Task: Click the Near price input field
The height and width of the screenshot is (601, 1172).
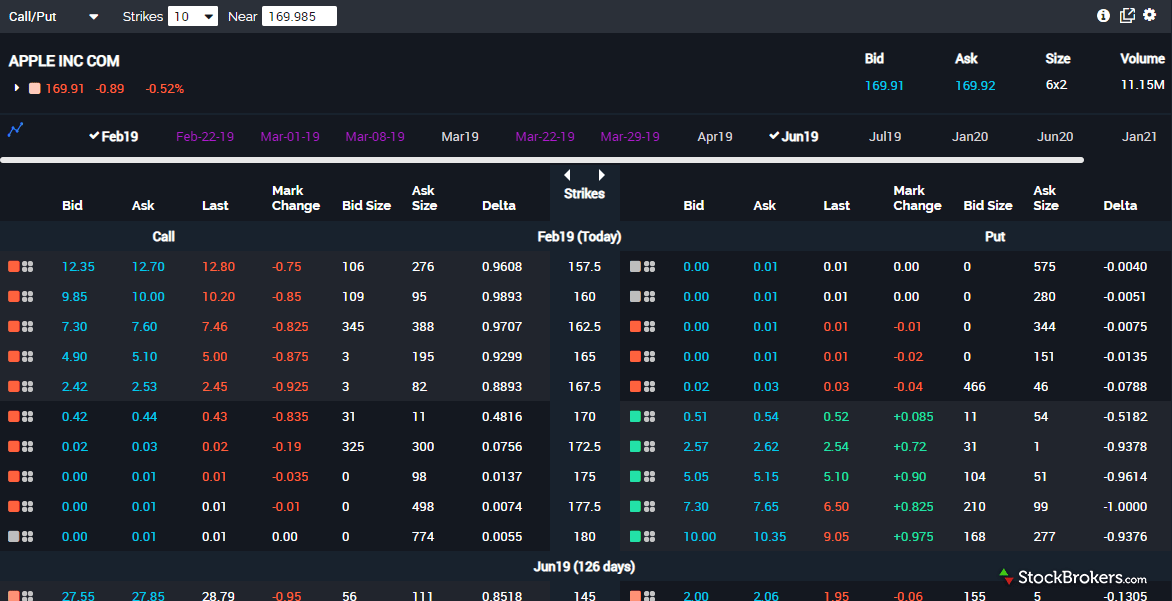Action: [x=299, y=16]
